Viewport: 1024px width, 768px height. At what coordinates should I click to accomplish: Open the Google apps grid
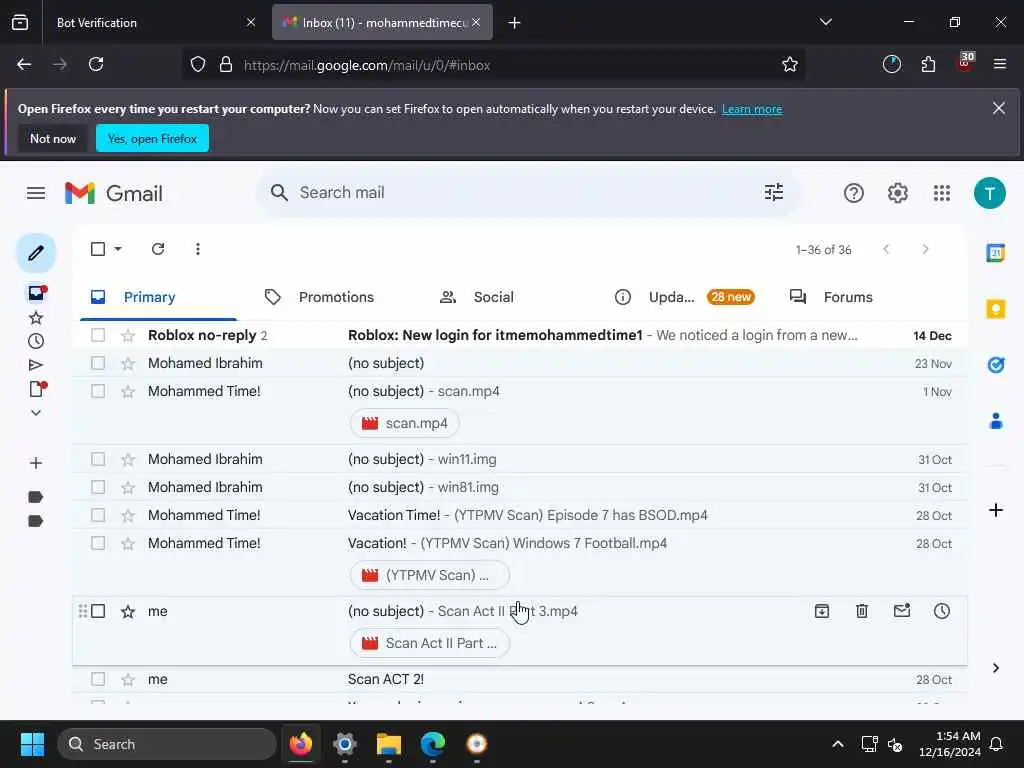click(942, 193)
